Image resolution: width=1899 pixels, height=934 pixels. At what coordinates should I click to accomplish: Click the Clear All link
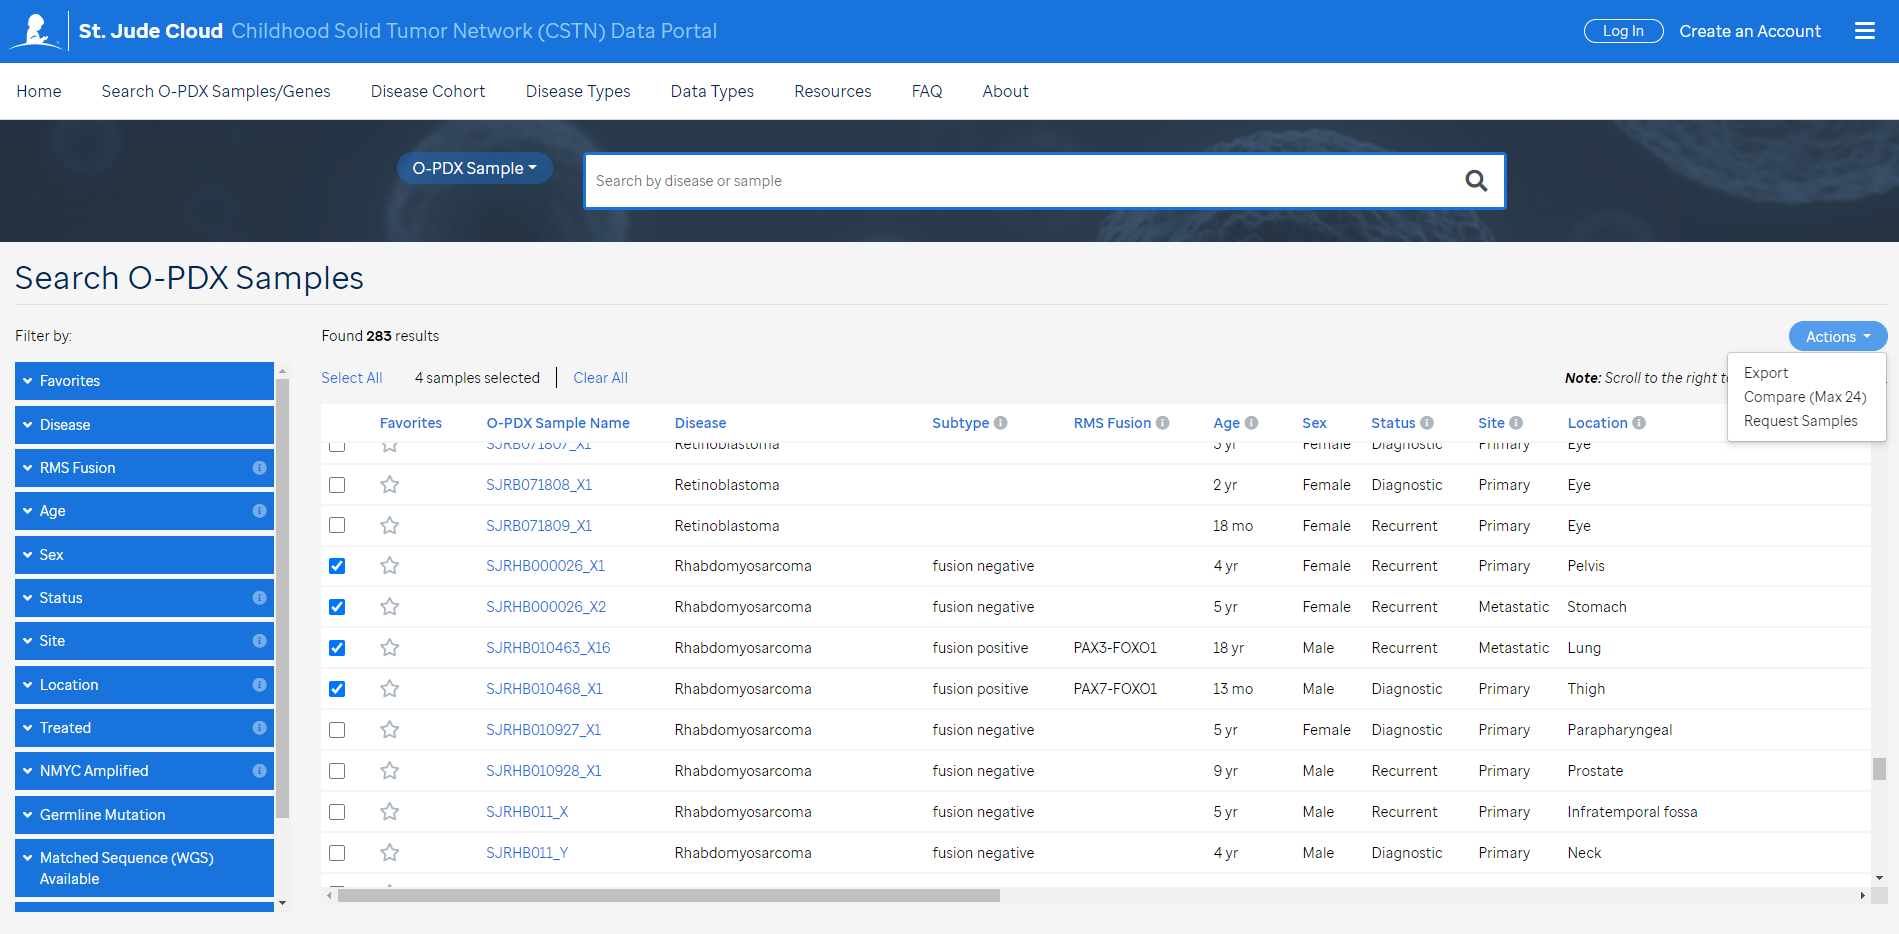(x=601, y=378)
